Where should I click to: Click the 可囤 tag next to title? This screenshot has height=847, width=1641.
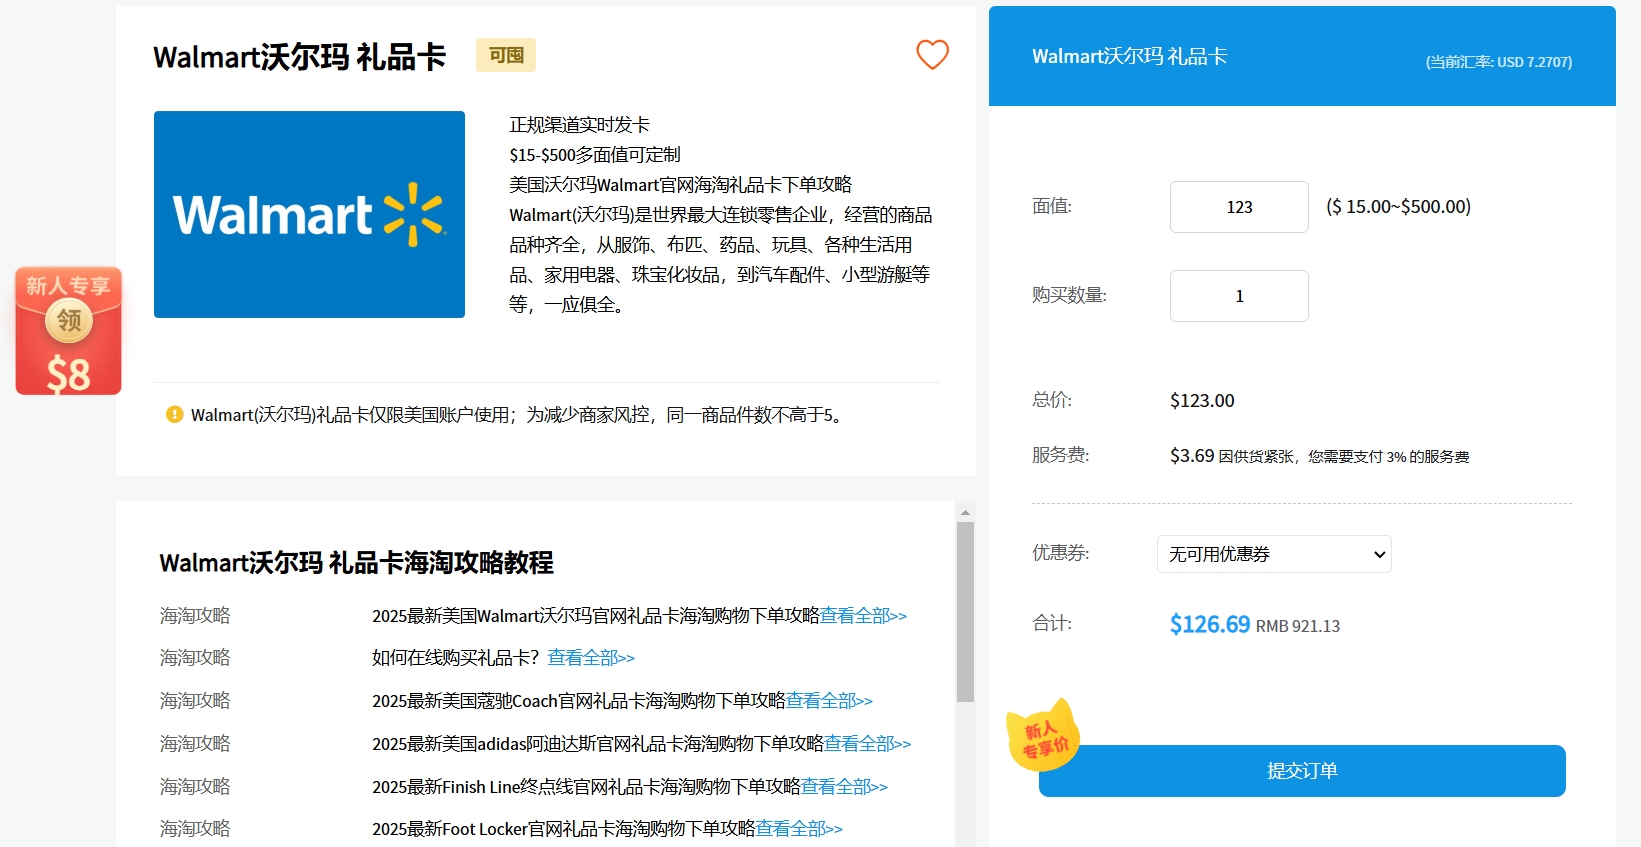(x=506, y=56)
